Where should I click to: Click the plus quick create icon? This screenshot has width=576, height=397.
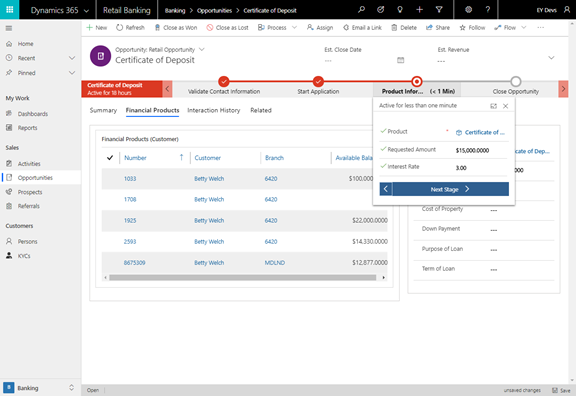(420, 10)
